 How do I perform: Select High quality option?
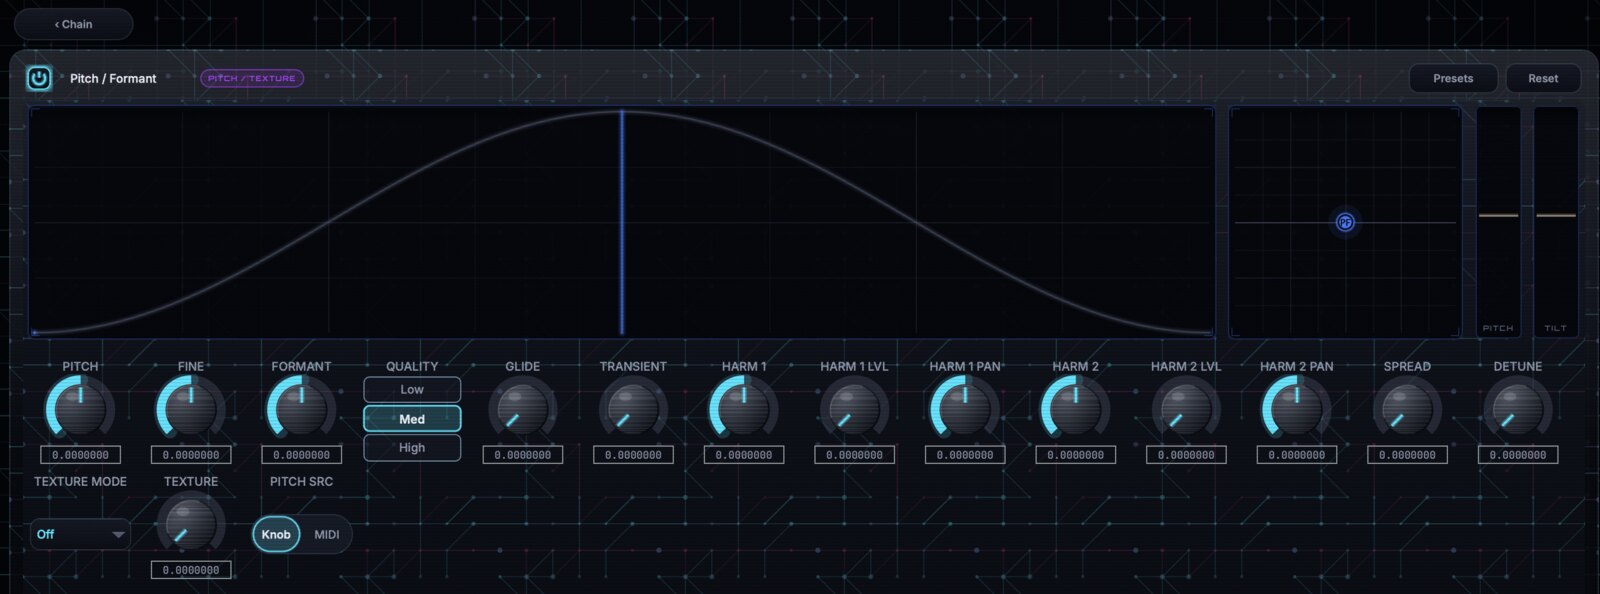[412, 448]
